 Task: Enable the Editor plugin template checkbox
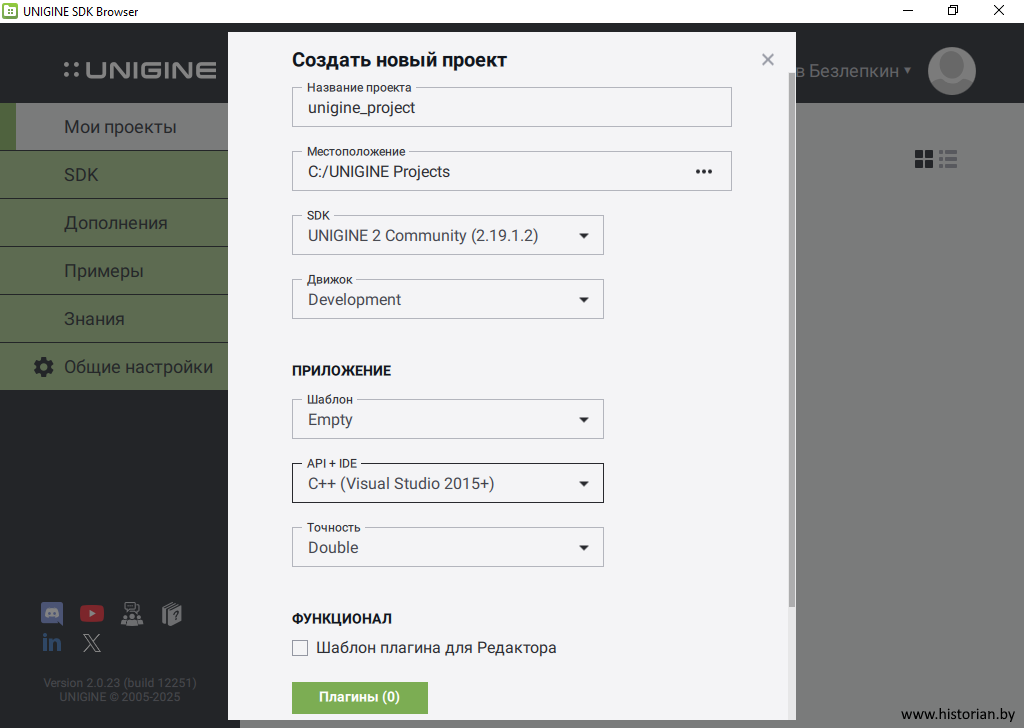tap(300, 648)
